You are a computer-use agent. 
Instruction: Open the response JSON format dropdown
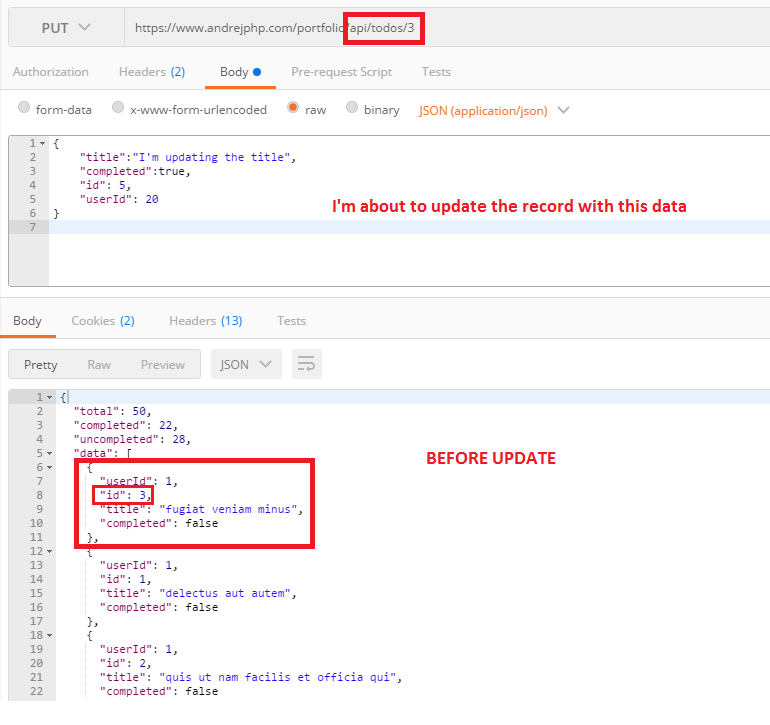tap(246, 364)
